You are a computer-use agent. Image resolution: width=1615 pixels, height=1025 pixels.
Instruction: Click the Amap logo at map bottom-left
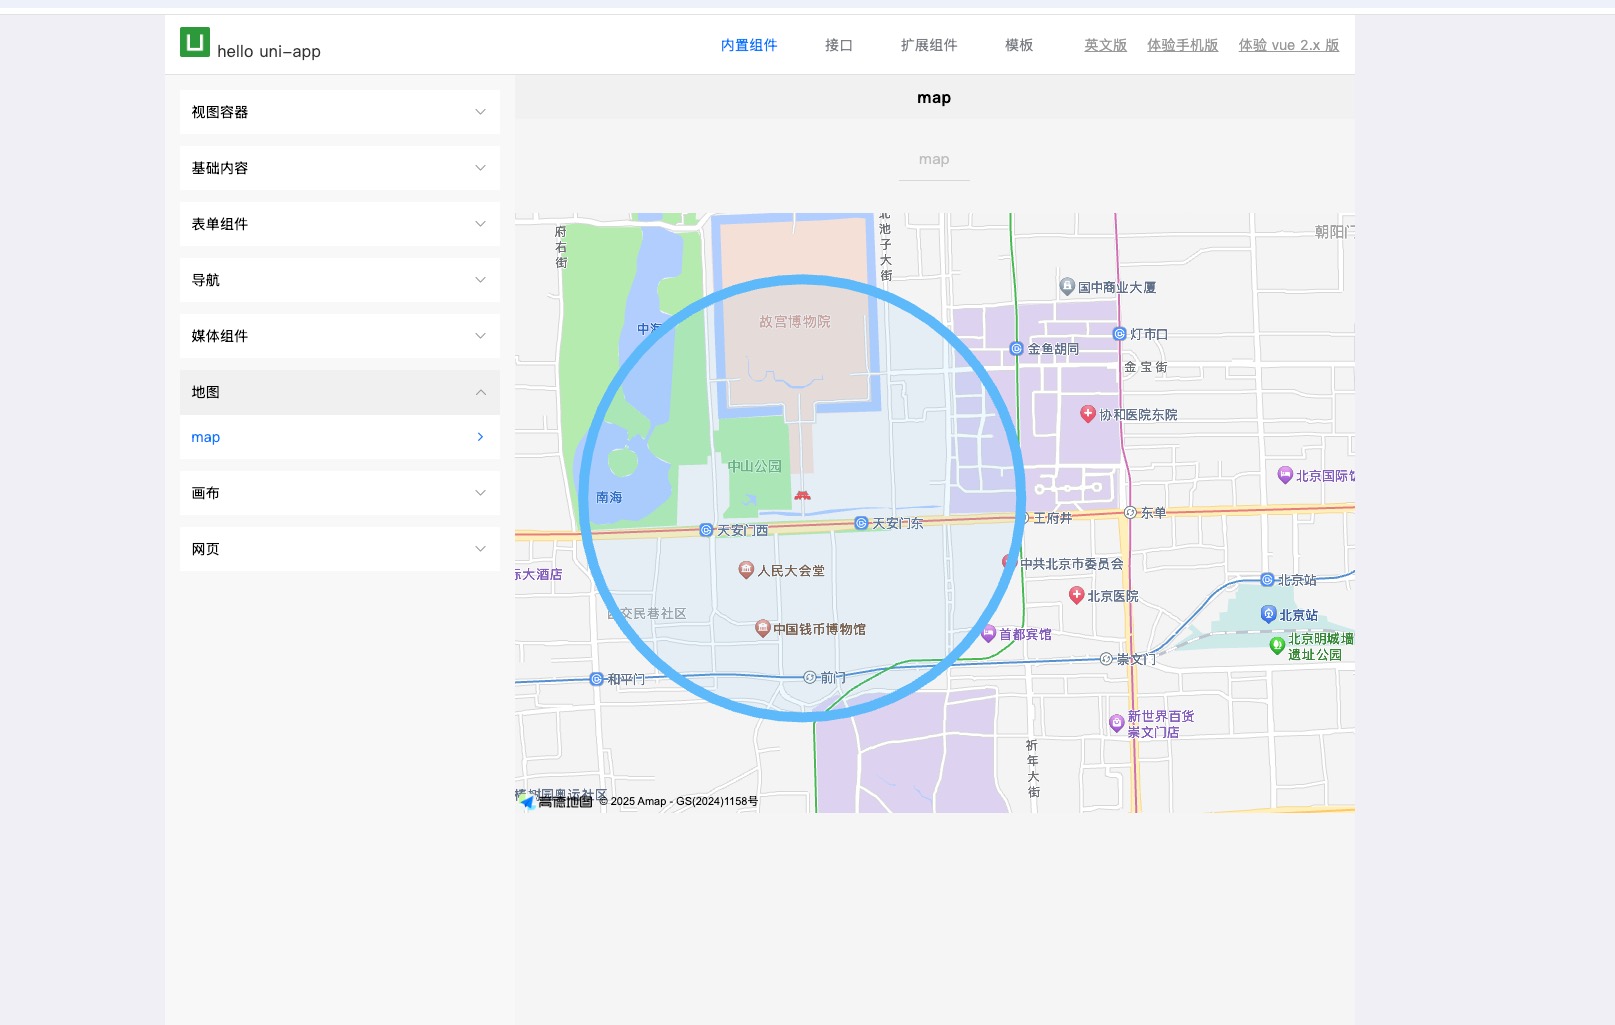[x=557, y=801]
